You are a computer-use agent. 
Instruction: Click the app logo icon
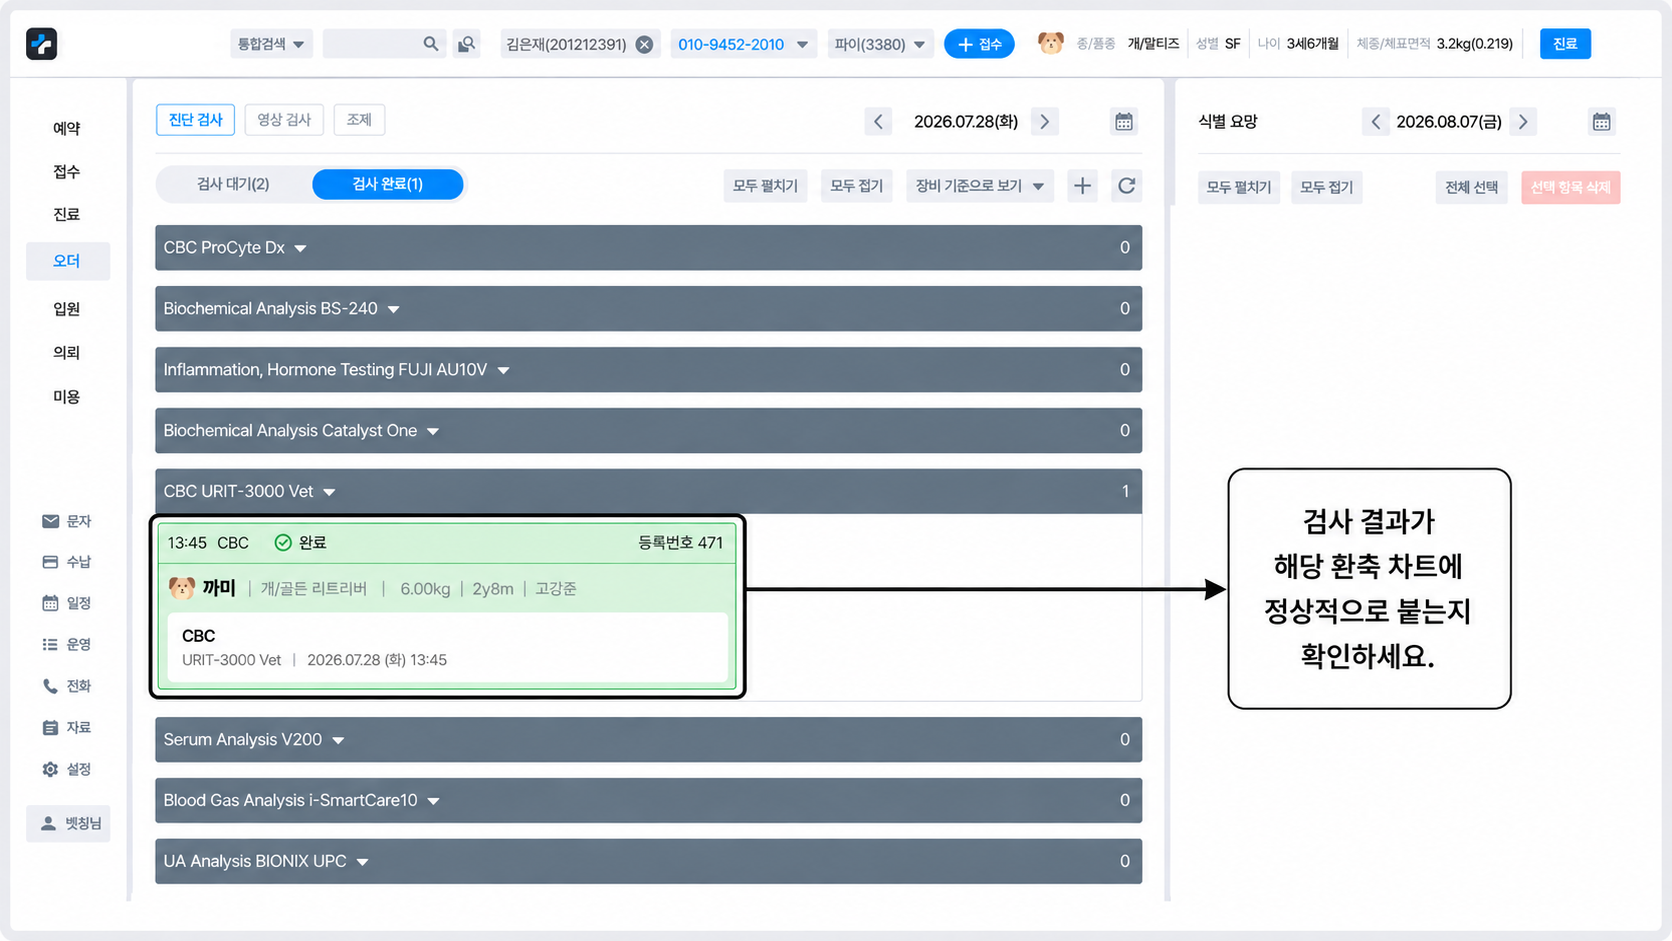[41, 44]
